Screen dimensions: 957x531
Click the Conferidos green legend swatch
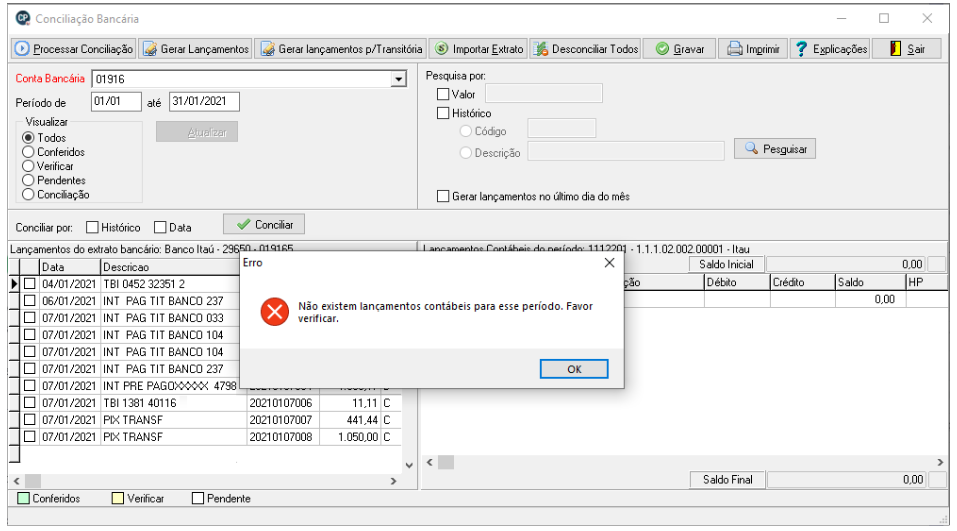[x=23, y=499]
